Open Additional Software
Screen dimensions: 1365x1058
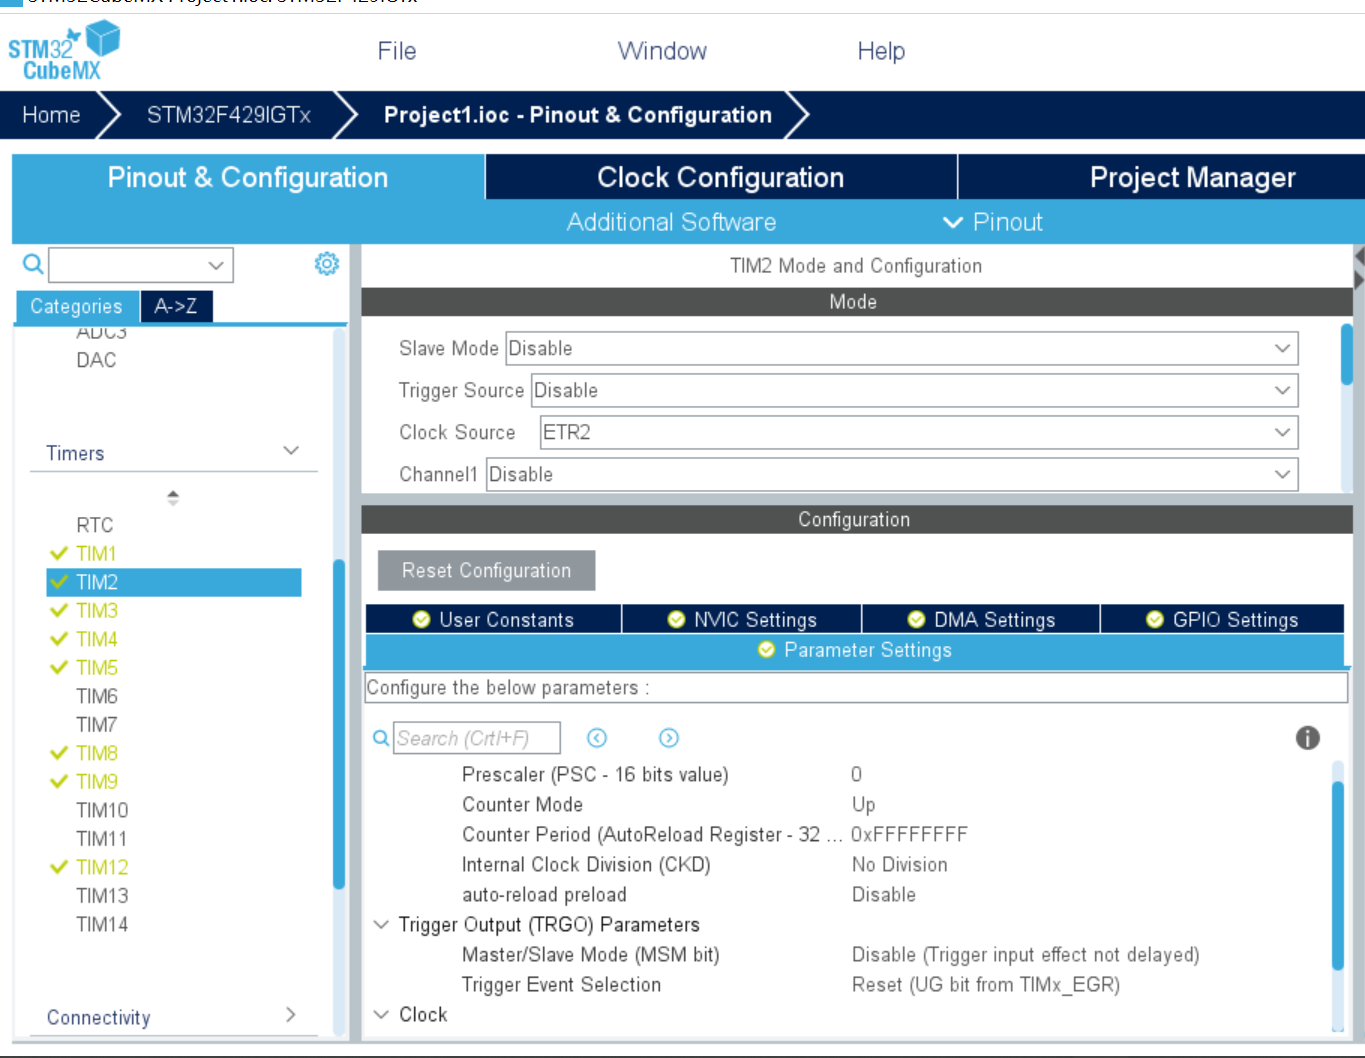[671, 222]
